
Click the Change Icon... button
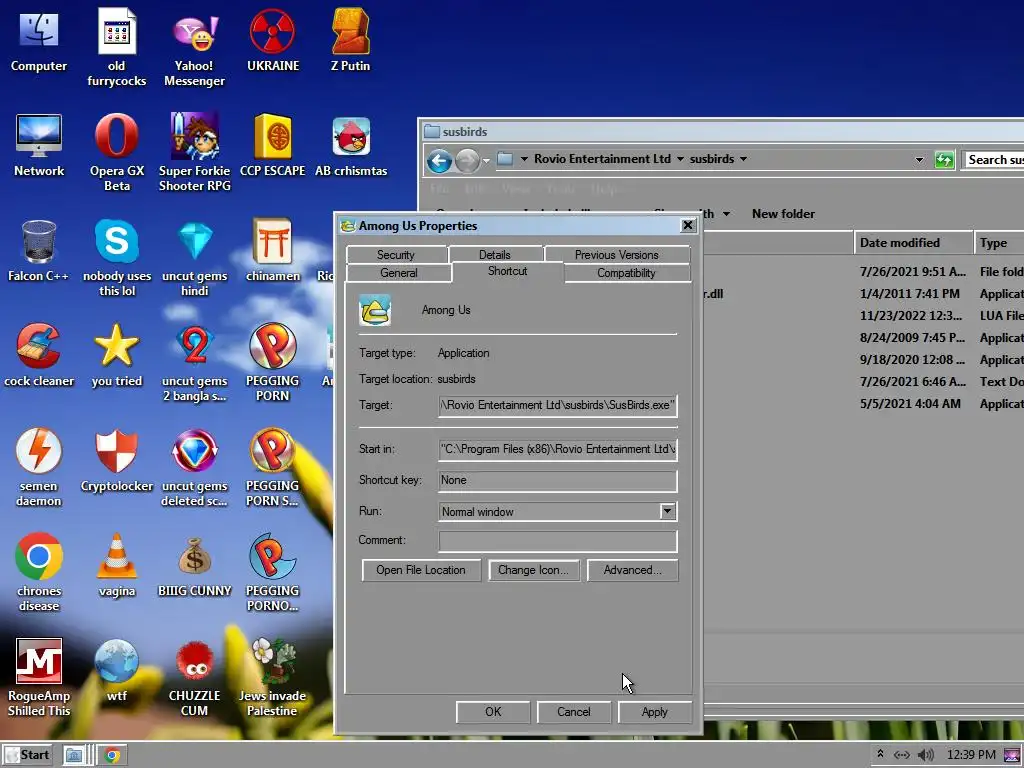pyautogui.click(x=533, y=570)
